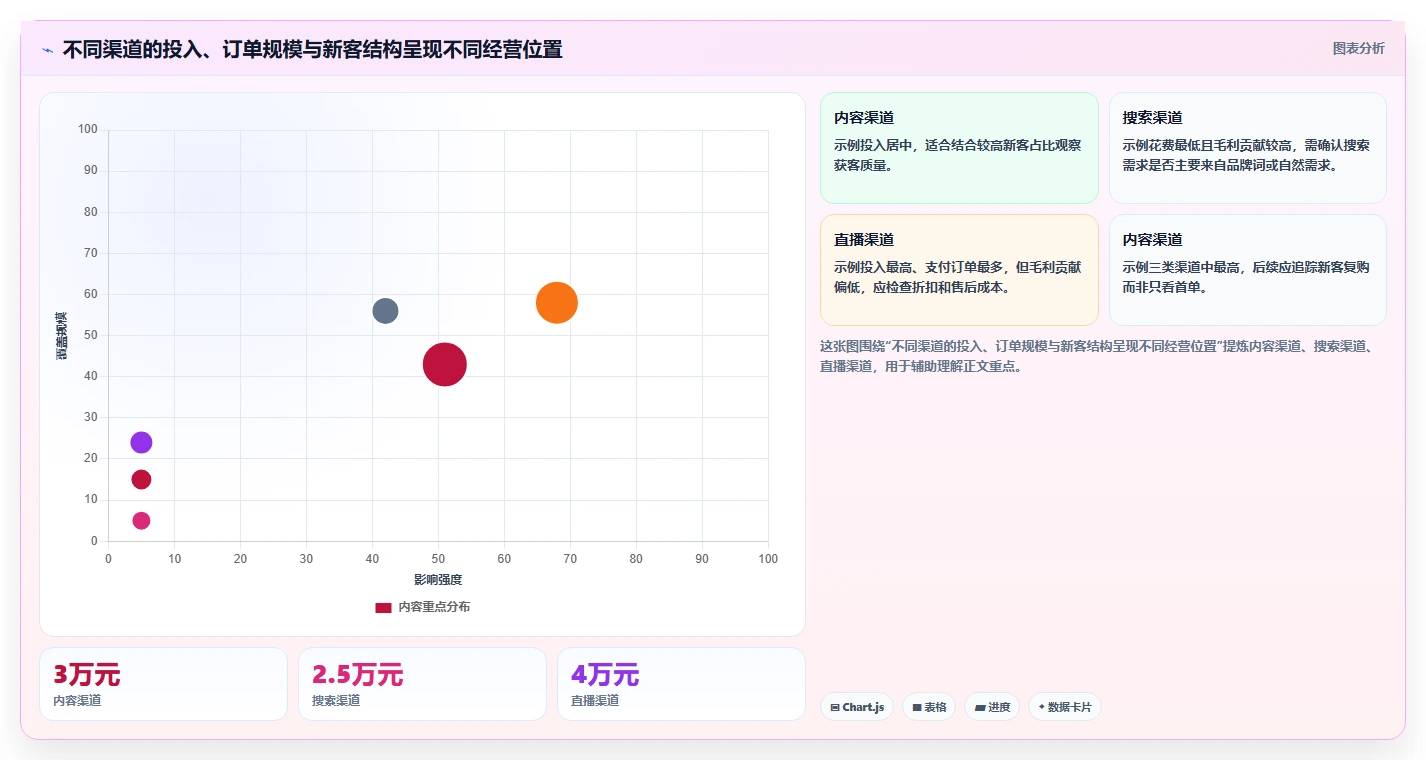The image size is (1426, 760).
Task: Open the 内容渠道 card about 新客复购
Action: coord(1247,270)
